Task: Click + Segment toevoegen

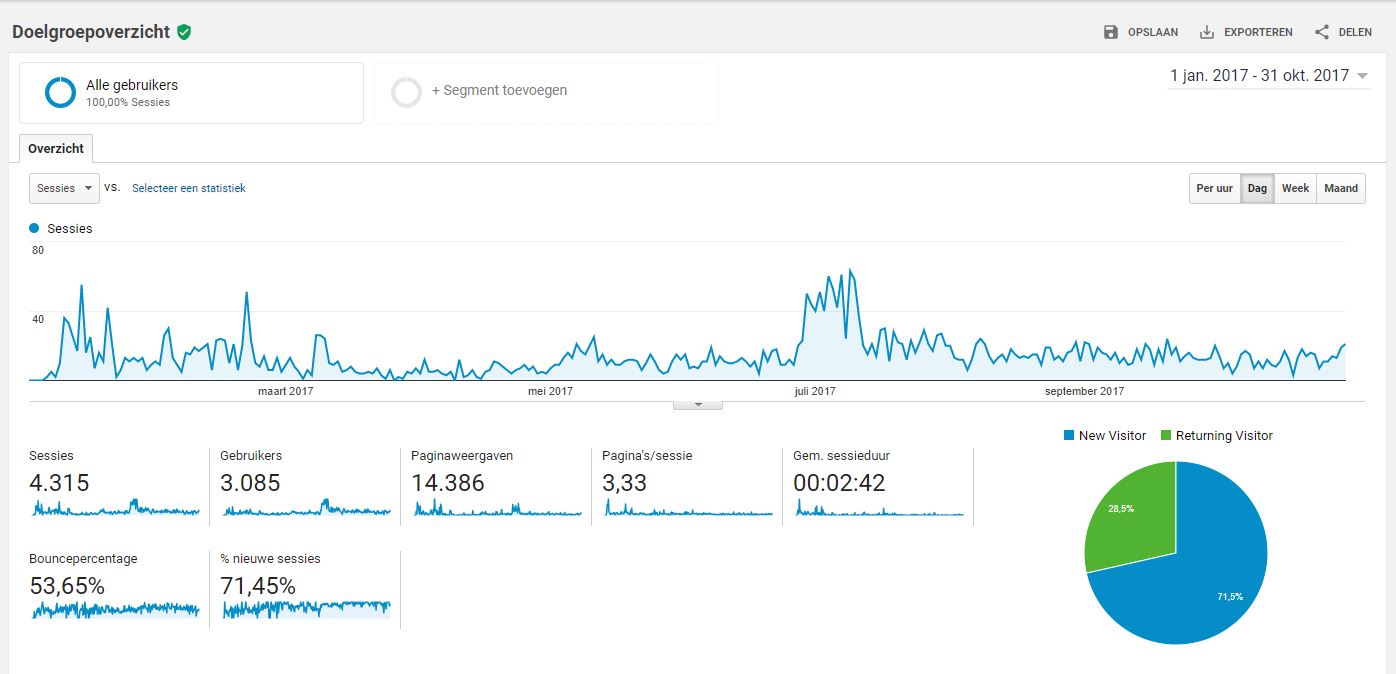Action: (499, 90)
